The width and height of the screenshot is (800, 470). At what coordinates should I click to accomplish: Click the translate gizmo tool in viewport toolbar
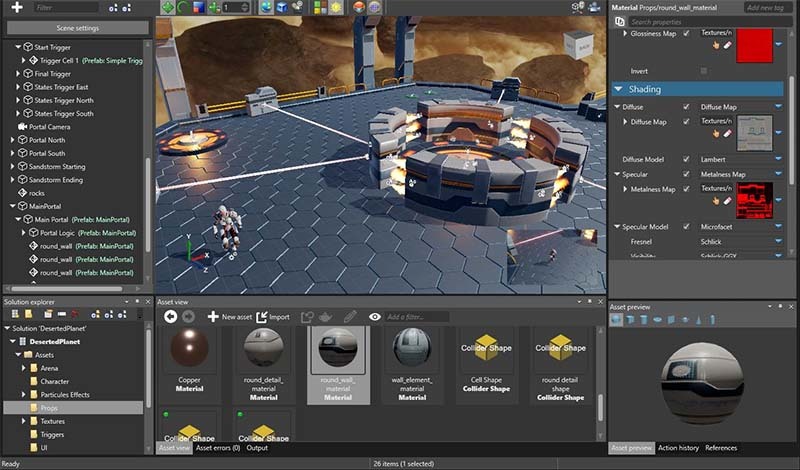coord(167,7)
